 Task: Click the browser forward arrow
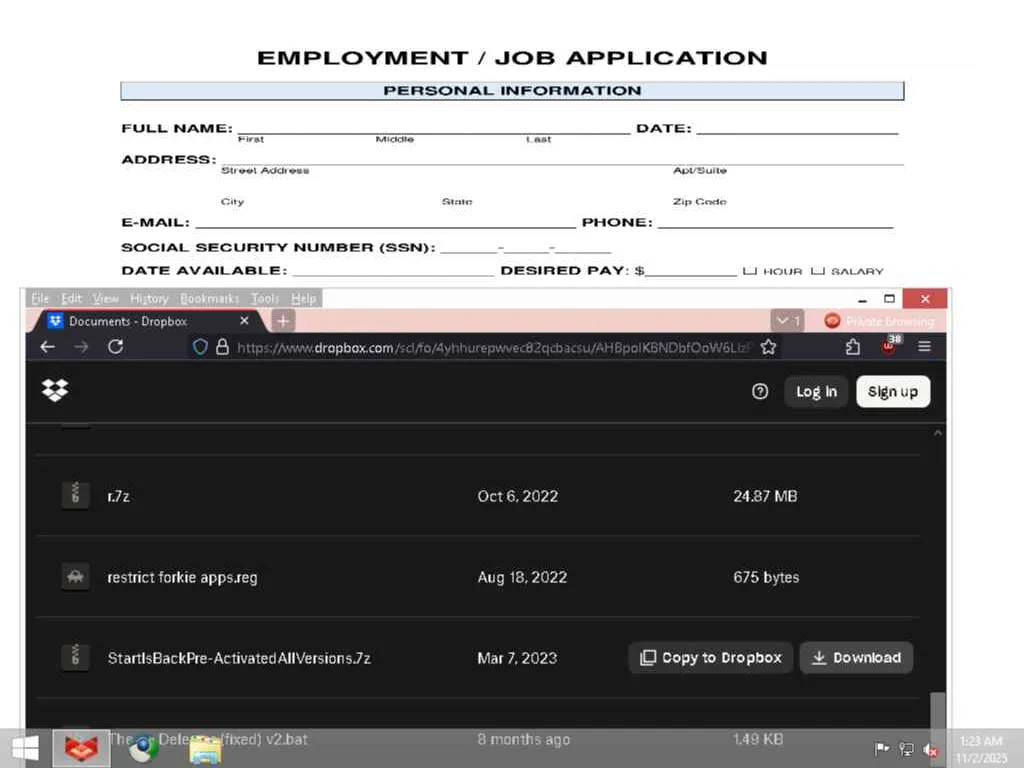81,347
